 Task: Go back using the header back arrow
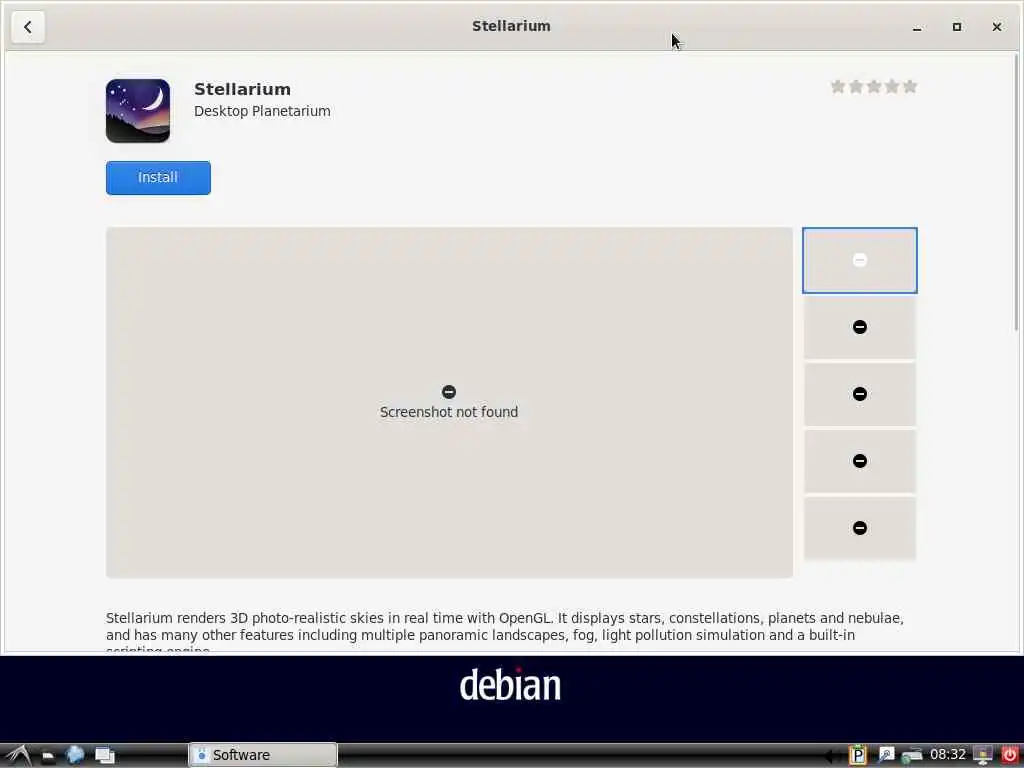tap(27, 27)
